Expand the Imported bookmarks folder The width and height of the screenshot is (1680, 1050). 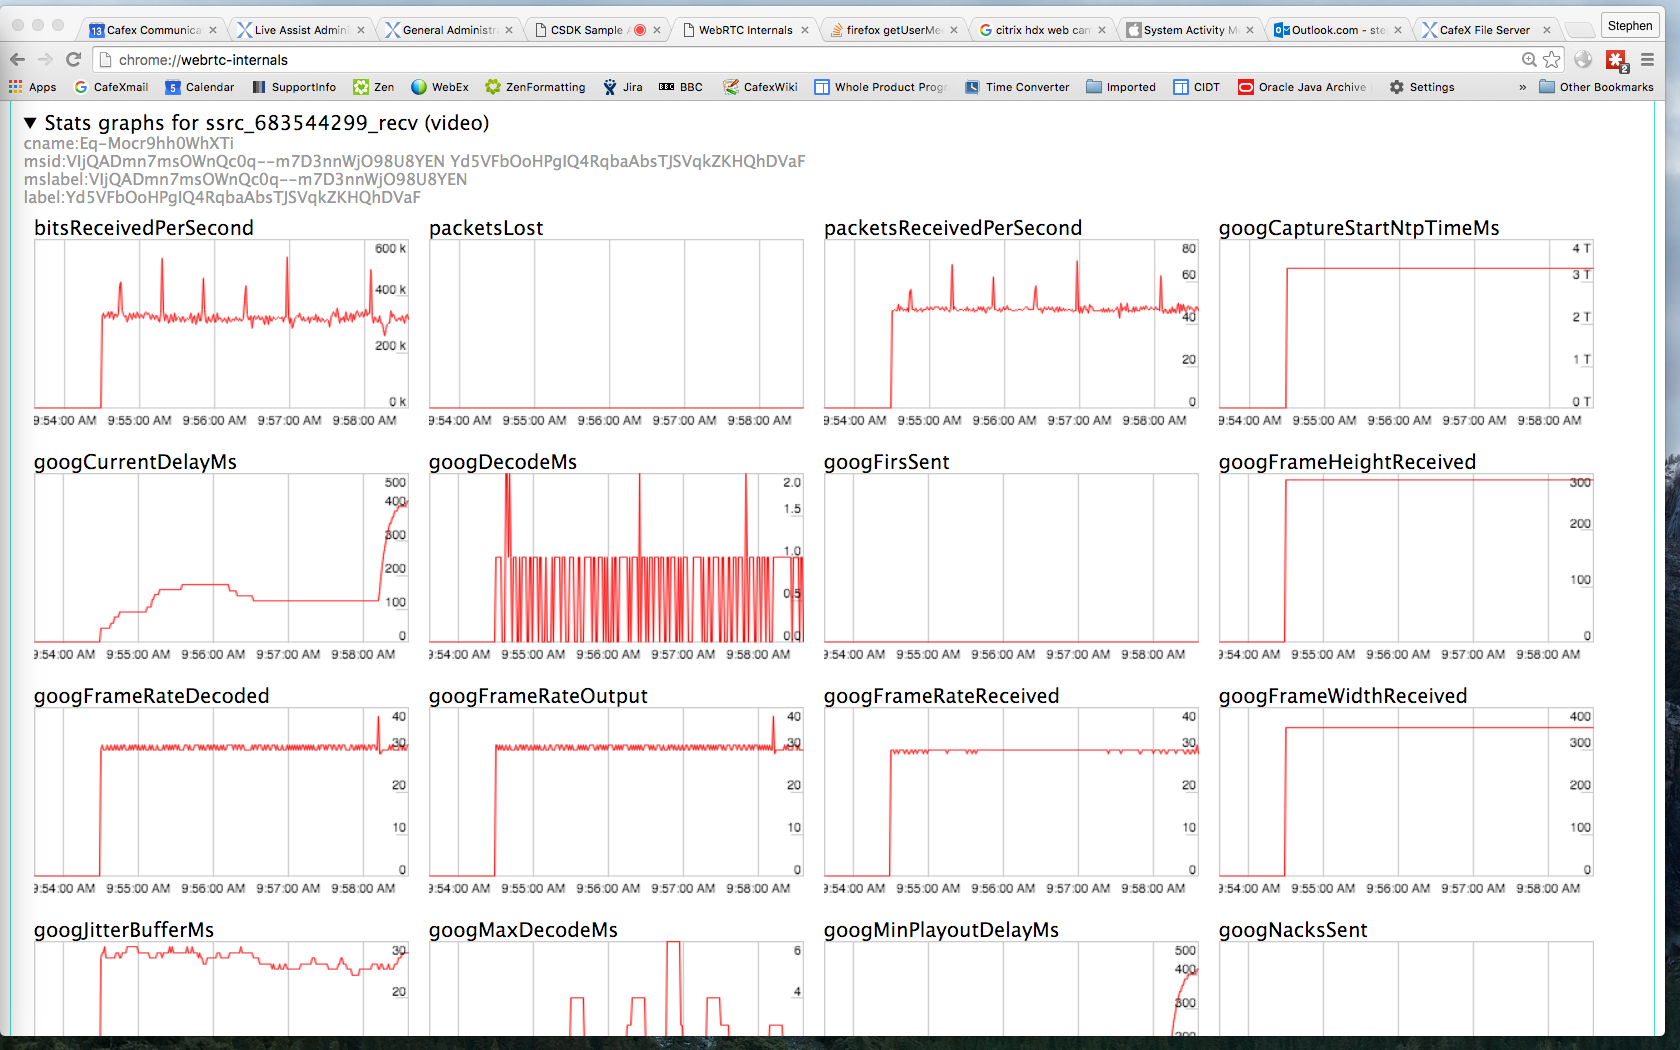pos(1121,87)
